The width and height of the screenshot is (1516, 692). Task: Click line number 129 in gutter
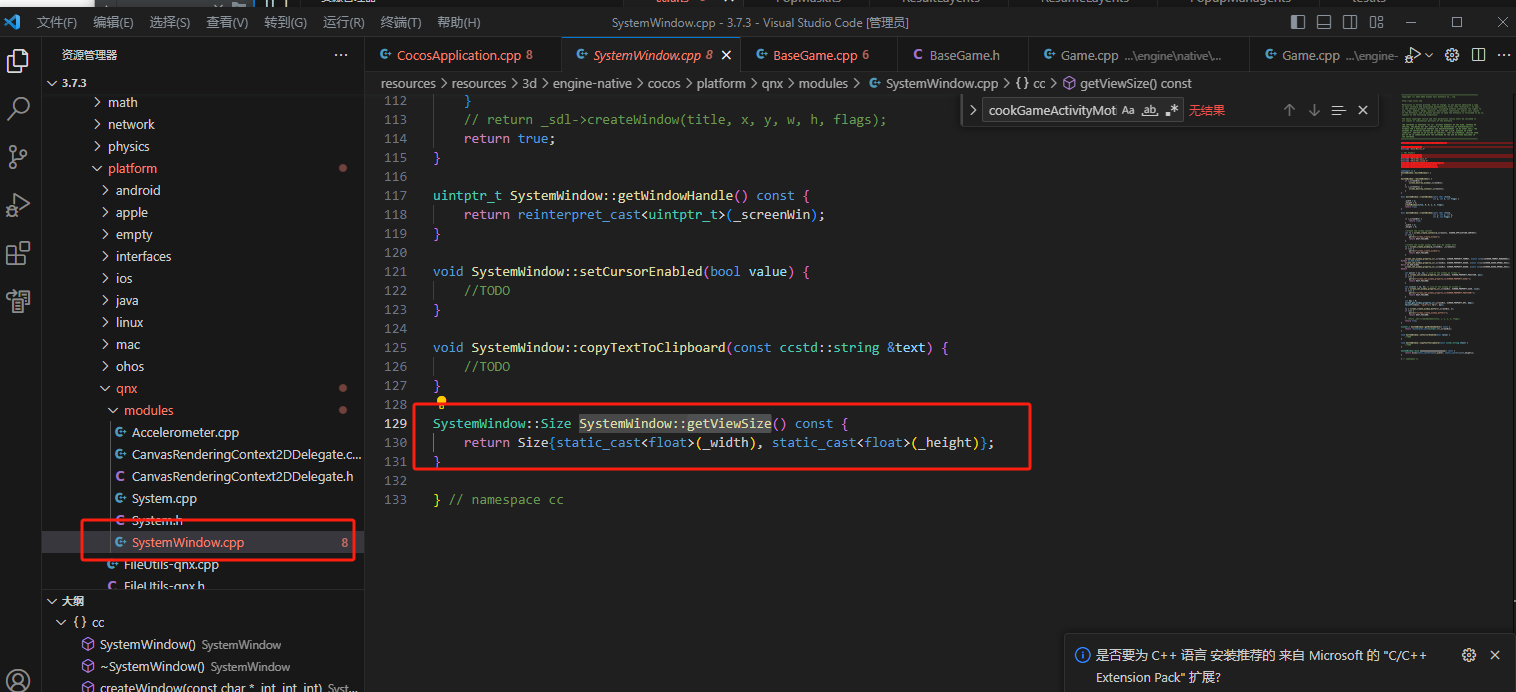coord(396,423)
